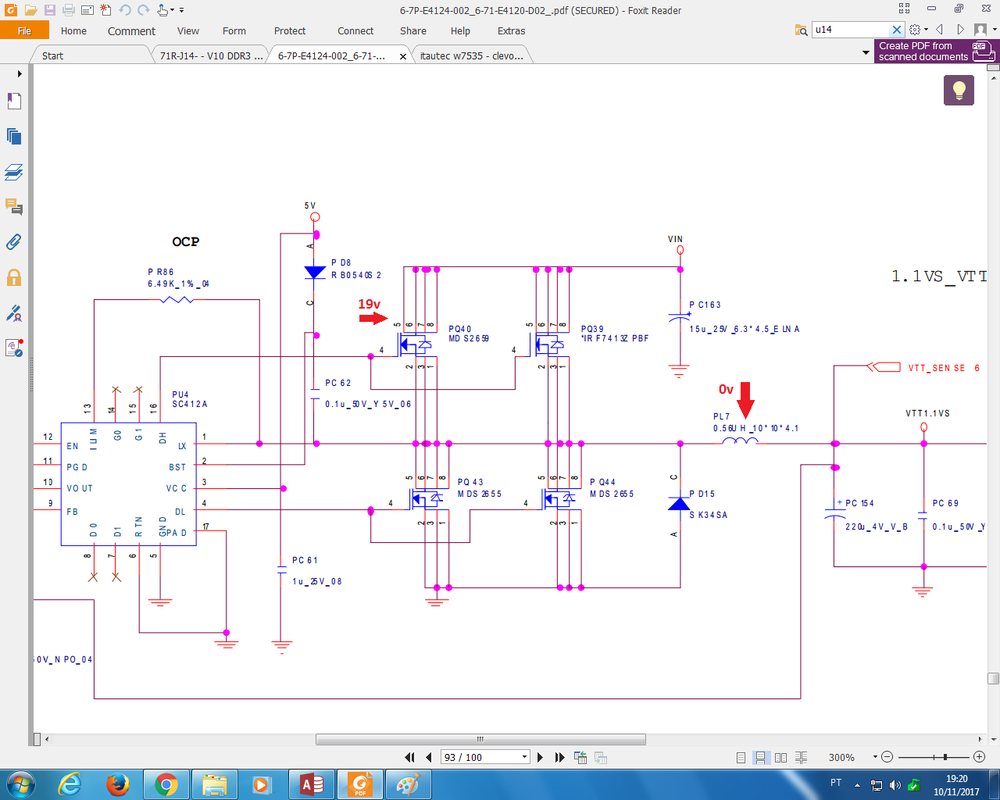Open the security lock panel
Viewport: 1000px width, 800px height.
[x=14, y=277]
